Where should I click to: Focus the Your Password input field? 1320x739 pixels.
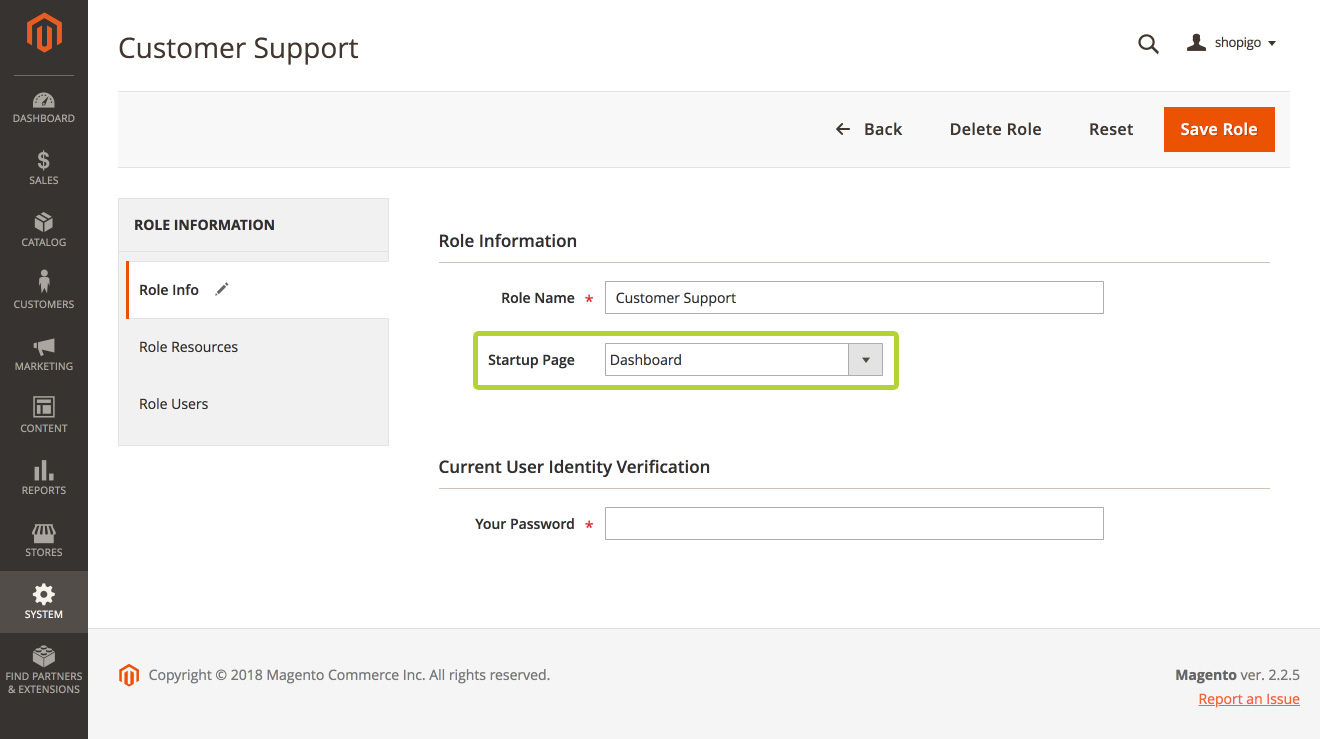[854, 524]
